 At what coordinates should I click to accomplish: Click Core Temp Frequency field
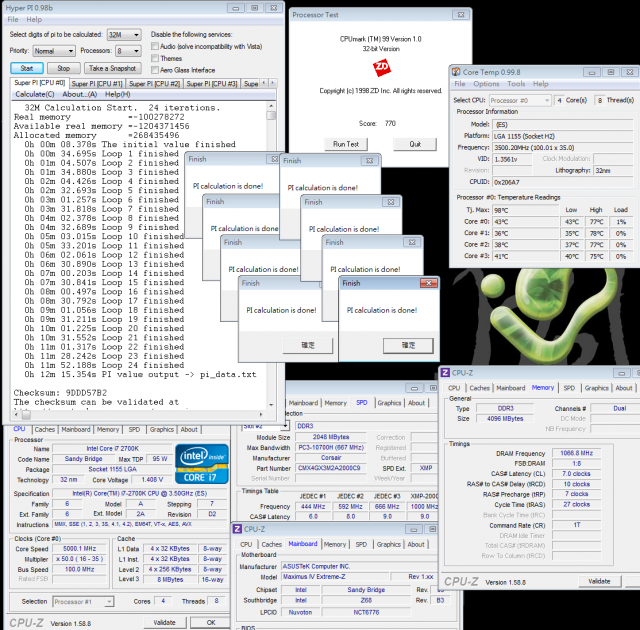(563, 148)
